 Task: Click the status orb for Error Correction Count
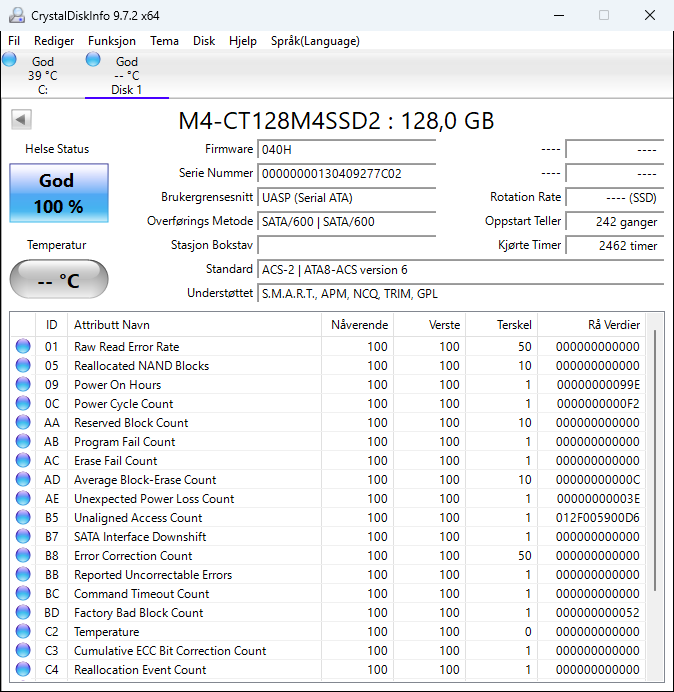[23, 555]
